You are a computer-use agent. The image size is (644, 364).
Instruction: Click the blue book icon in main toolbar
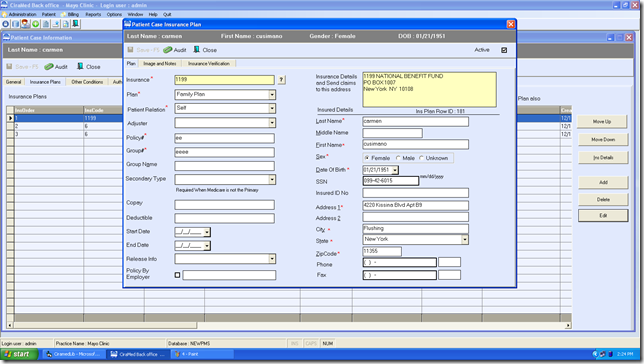point(16,24)
